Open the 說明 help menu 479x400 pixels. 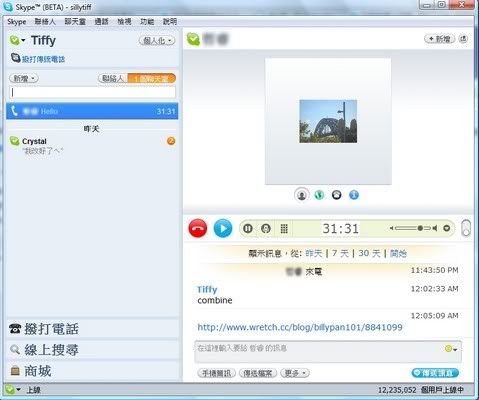[170, 22]
